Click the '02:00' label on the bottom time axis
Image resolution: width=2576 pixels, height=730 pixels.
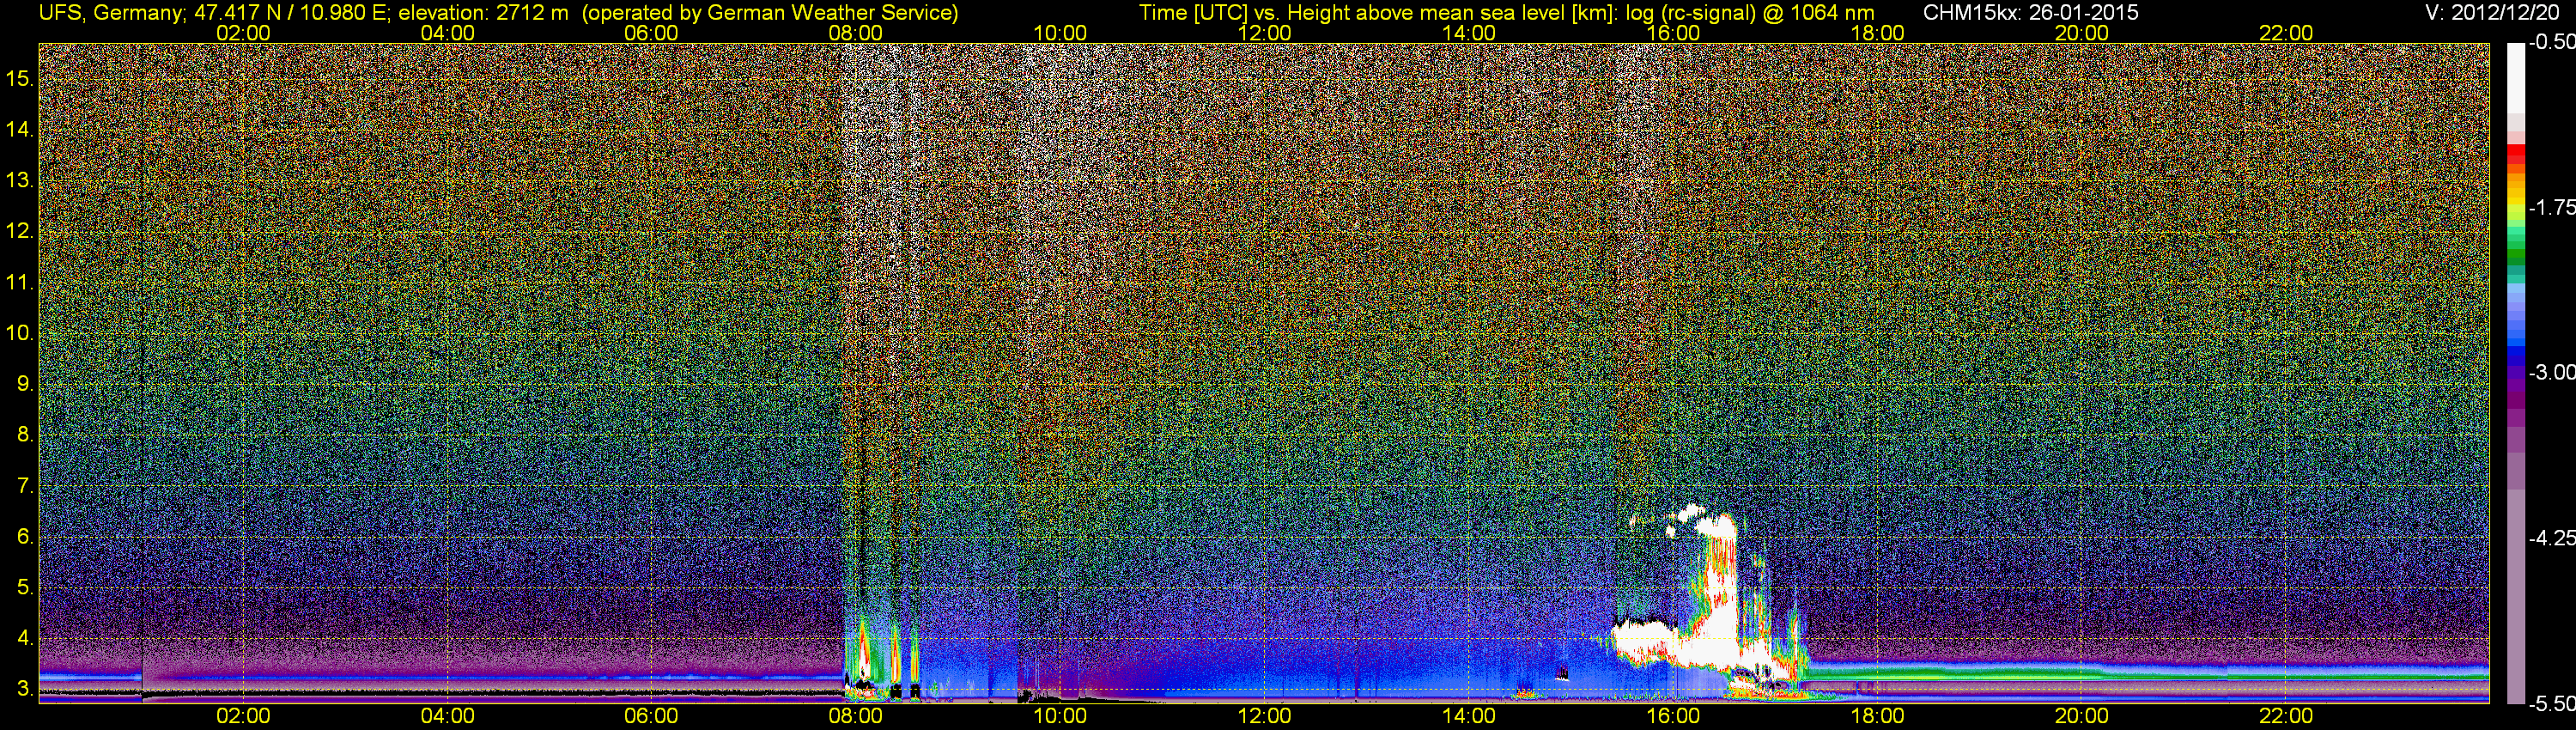point(243,716)
